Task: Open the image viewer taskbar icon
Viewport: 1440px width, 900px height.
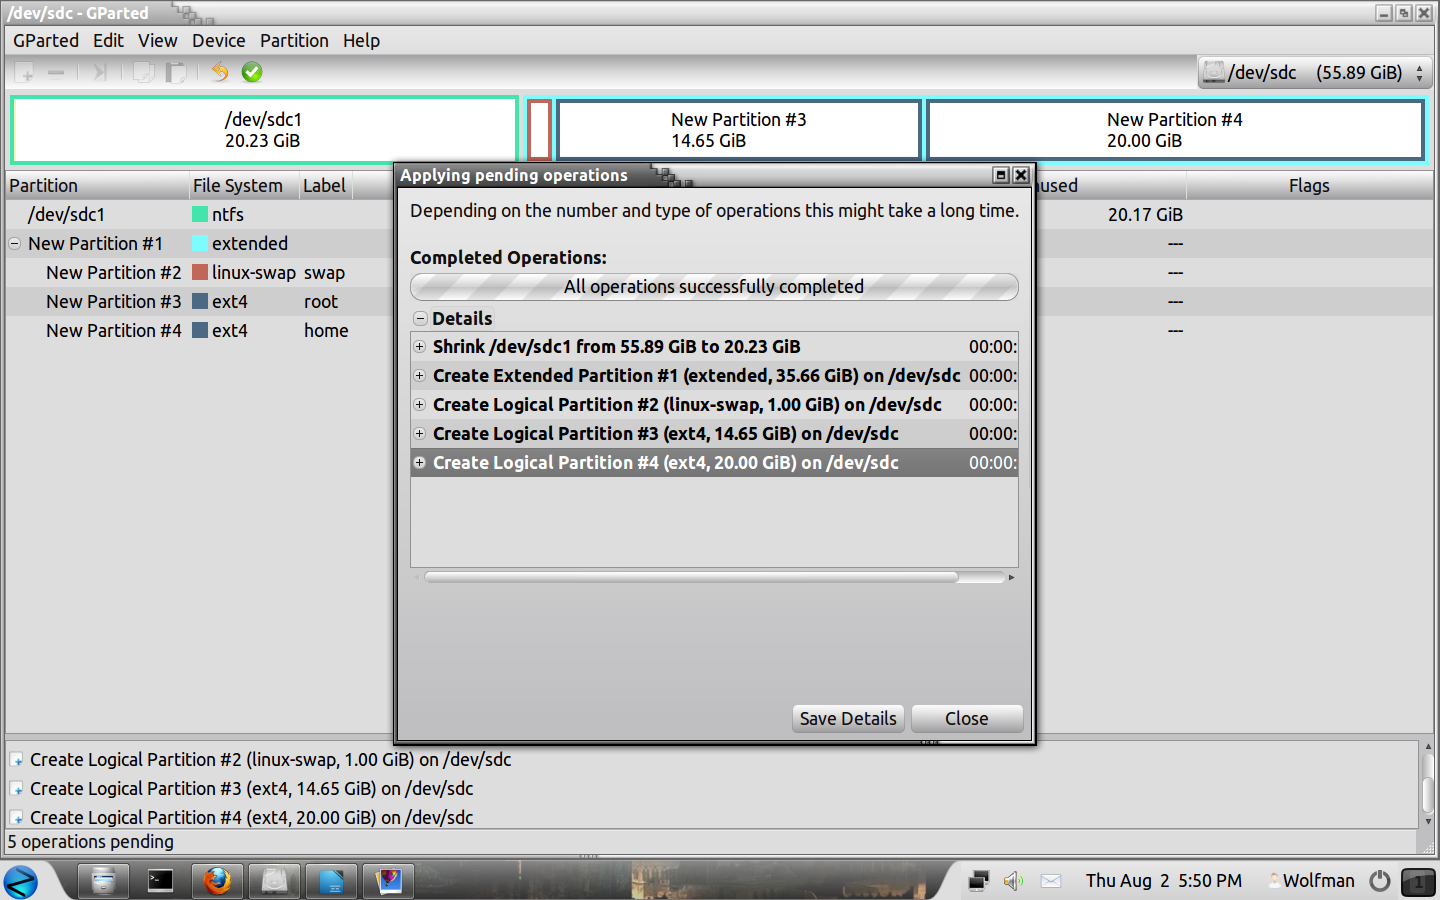Action: click(x=388, y=881)
